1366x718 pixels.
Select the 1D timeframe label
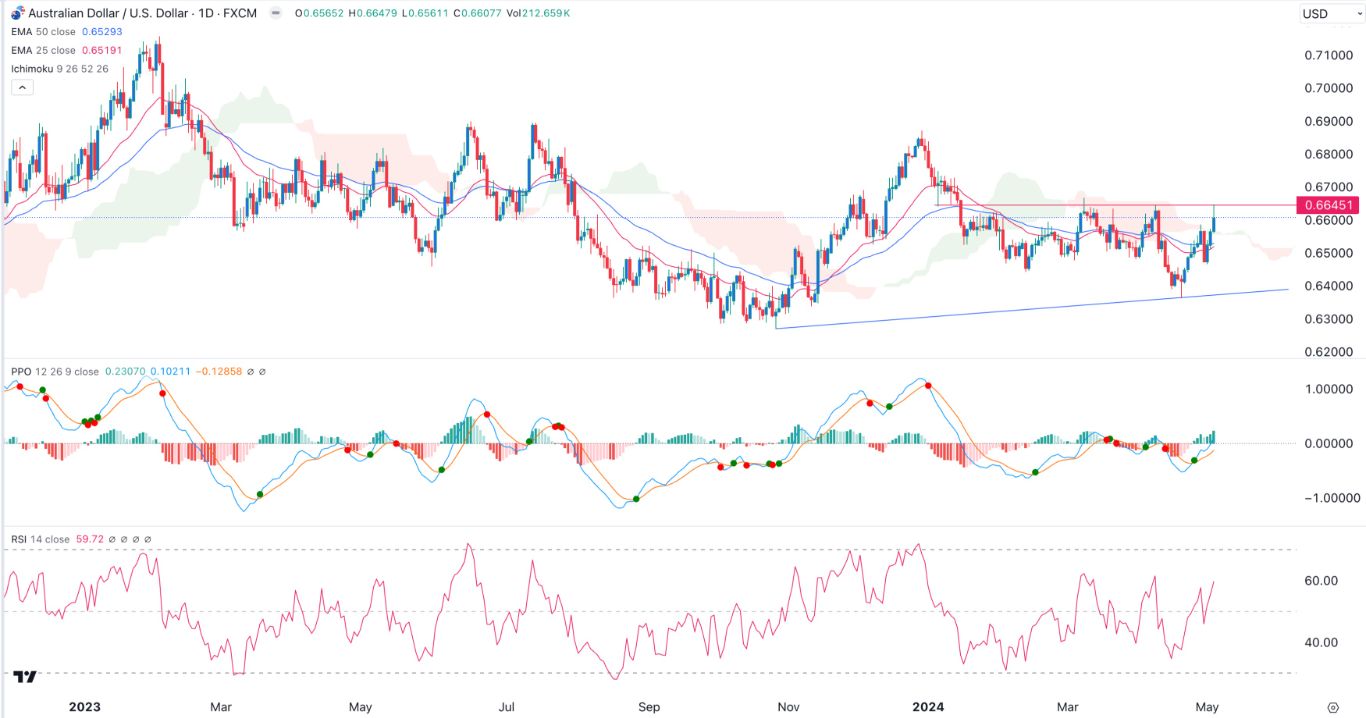pyautogui.click(x=205, y=13)
